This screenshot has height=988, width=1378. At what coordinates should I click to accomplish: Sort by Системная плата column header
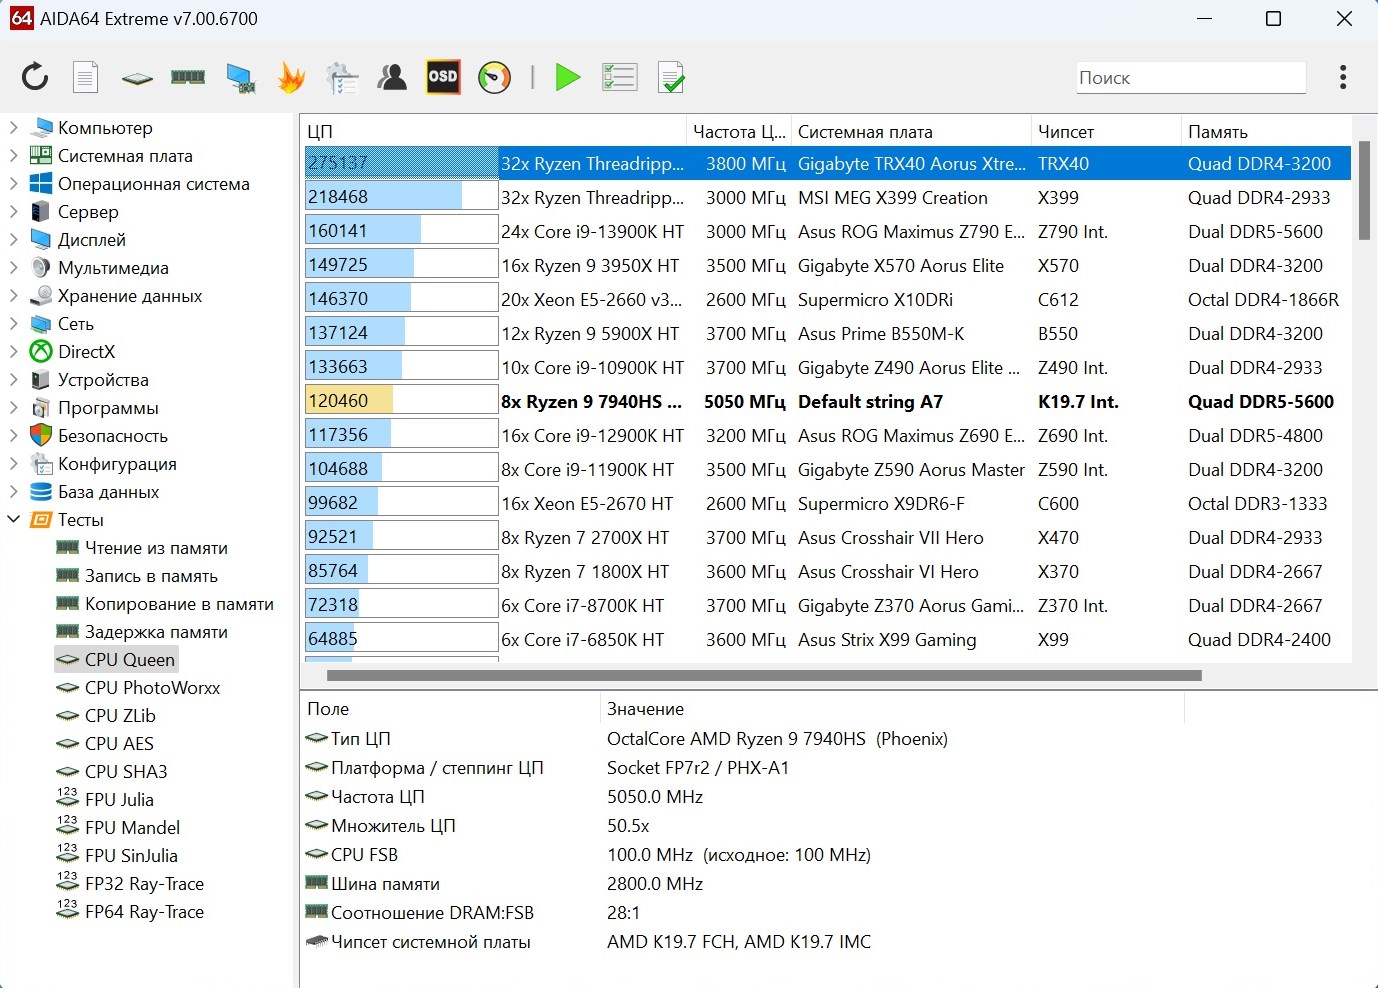point(865,132)
